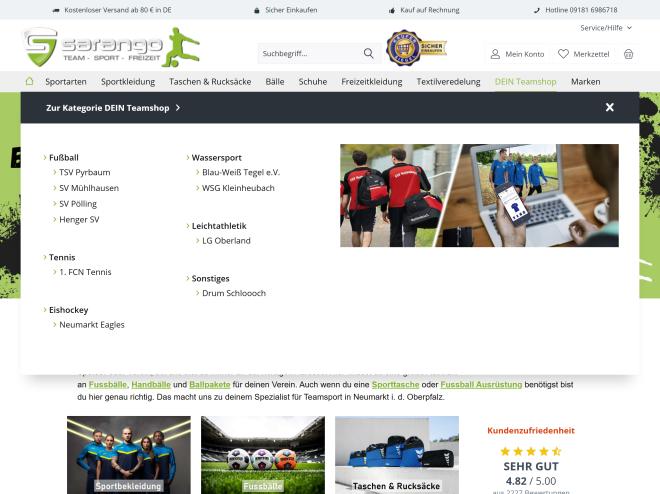Expand the Service/Hilfe dropdown

[x=606, y=28]
